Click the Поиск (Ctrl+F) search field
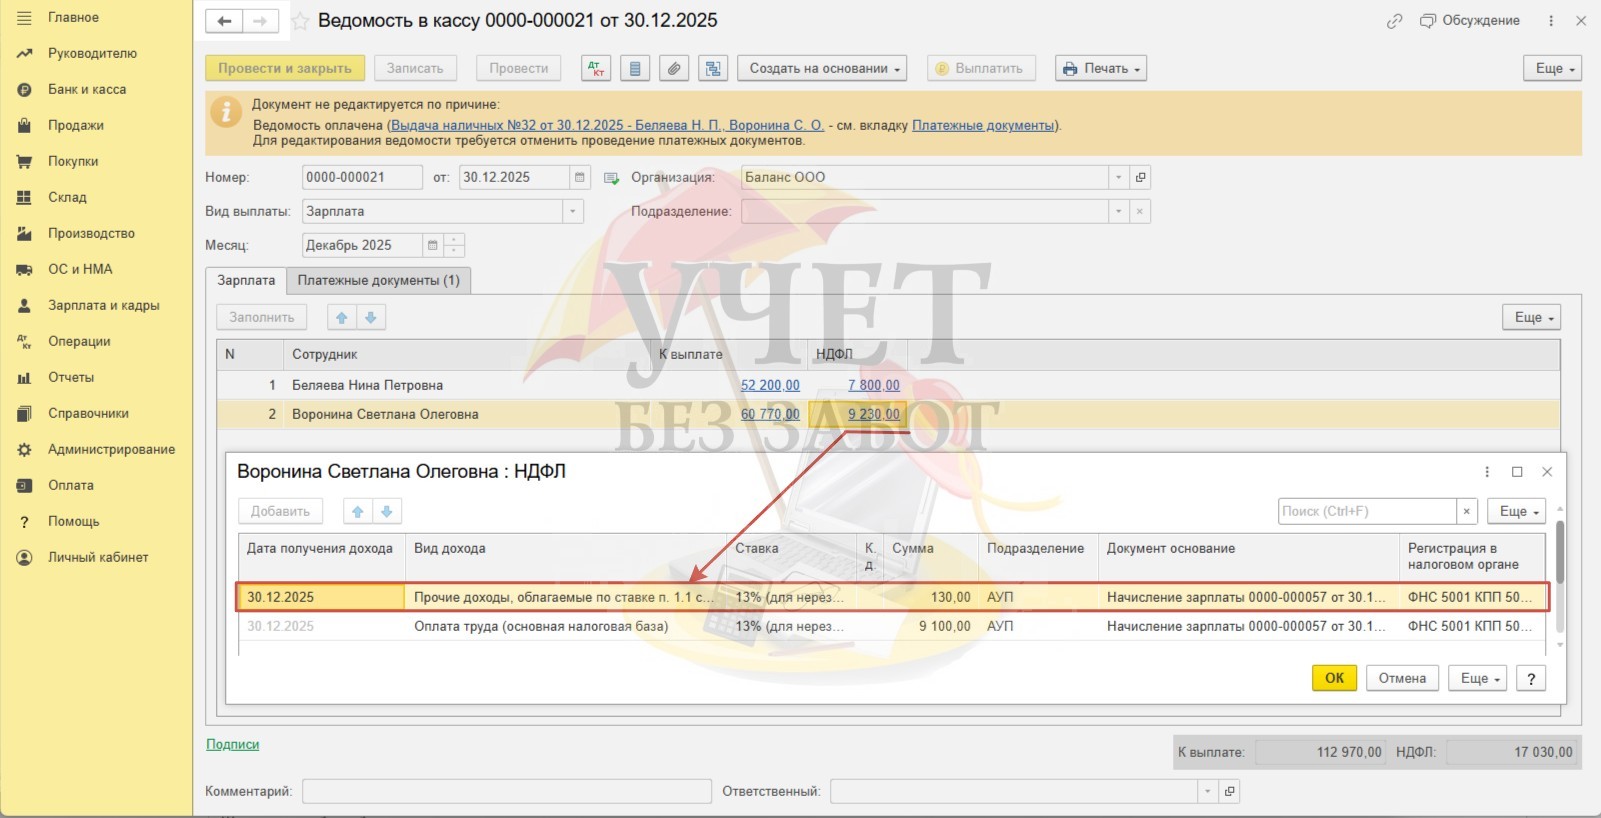The width and height of the screenshot is (1601, 818). (x=1366, y=511)
